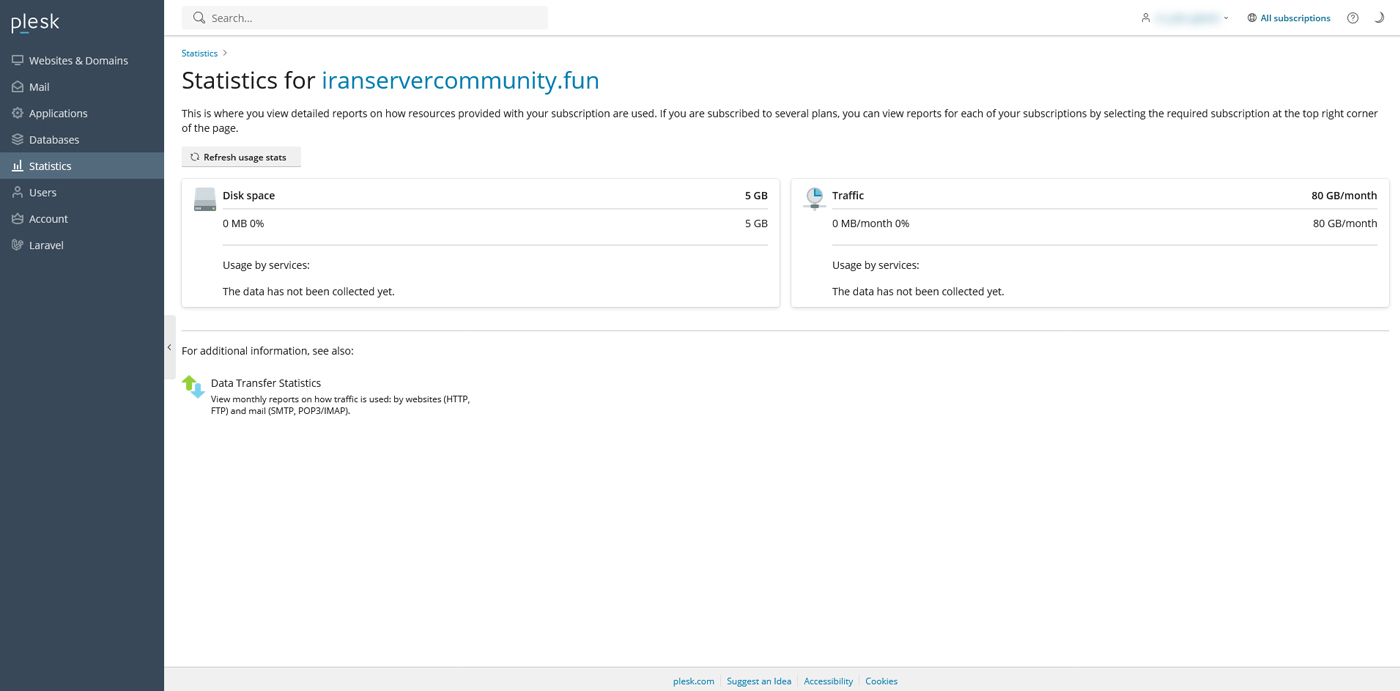Click the Statistics breadcrumb link

(x=199, y=53)
